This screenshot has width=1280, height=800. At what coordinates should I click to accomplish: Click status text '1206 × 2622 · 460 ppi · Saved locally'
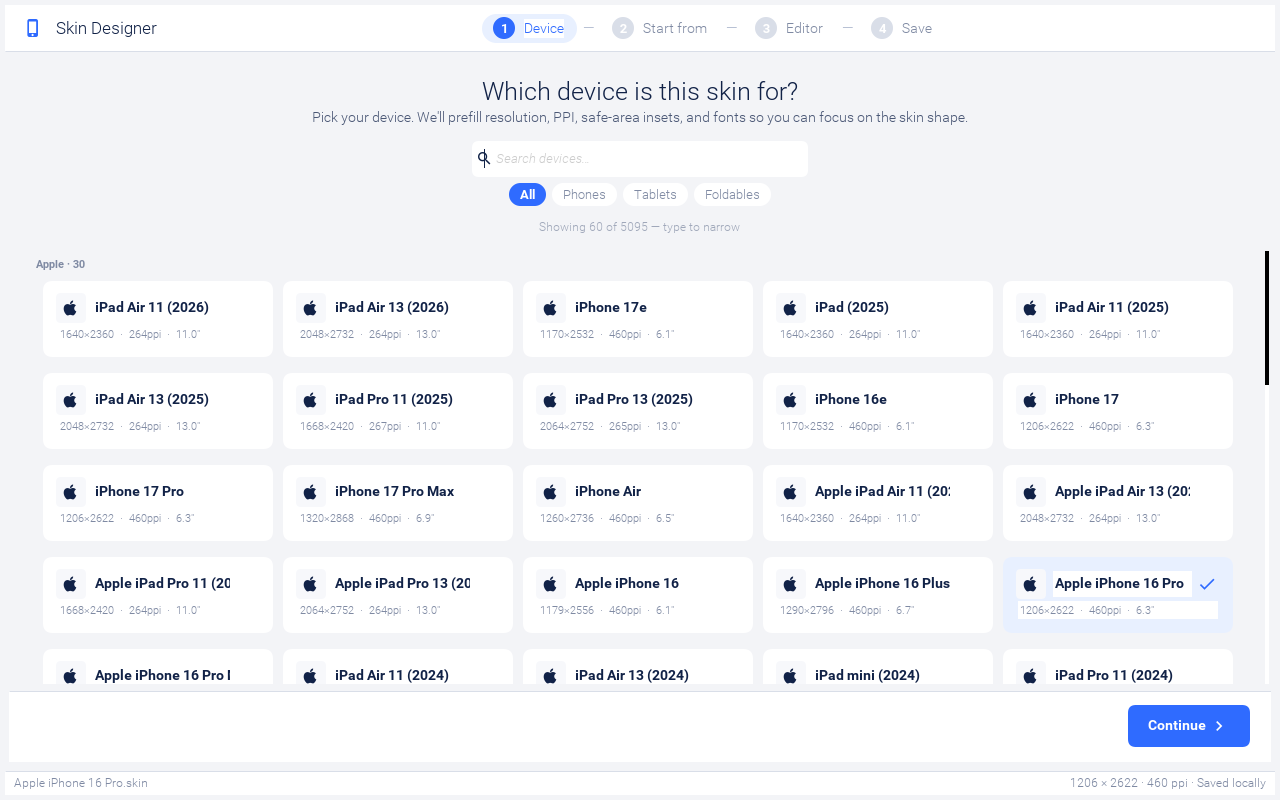(1168, 783)
